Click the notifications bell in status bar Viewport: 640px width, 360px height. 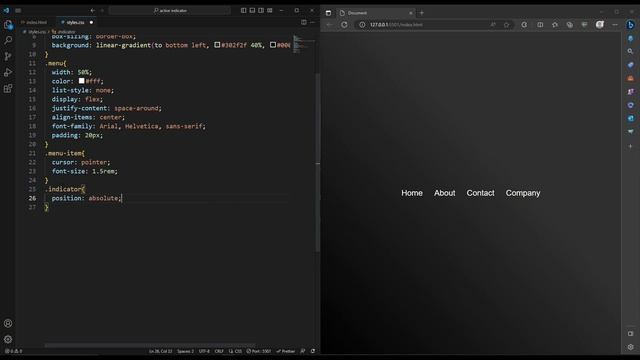(x=313, y=351)
